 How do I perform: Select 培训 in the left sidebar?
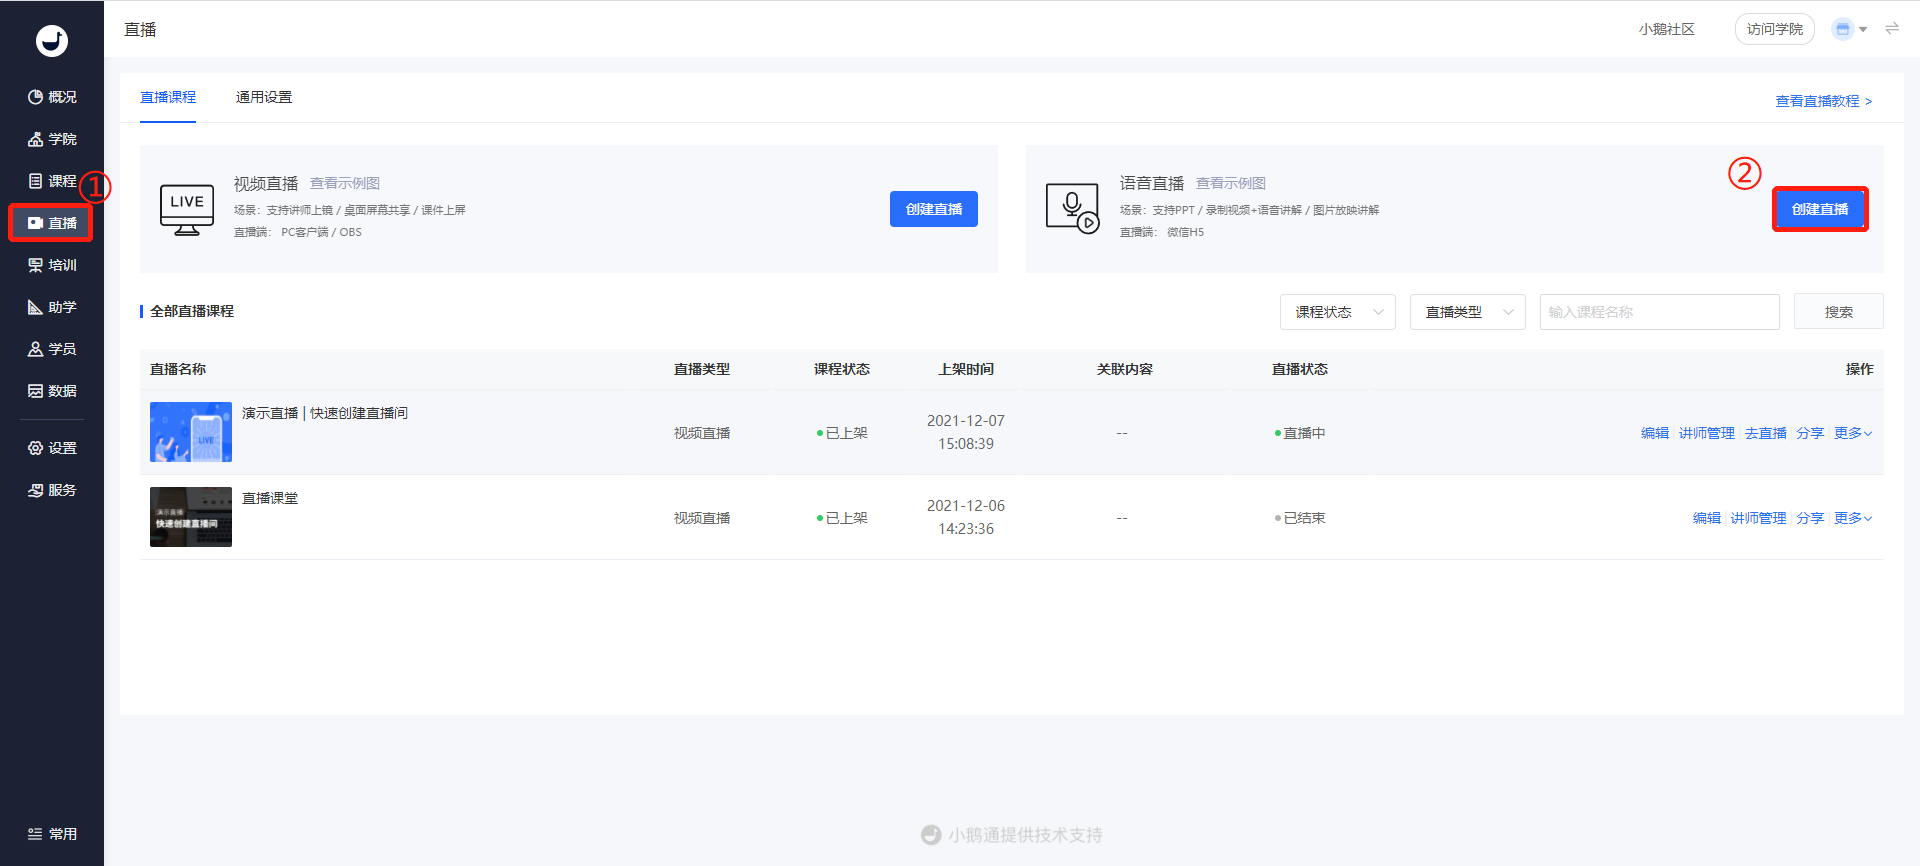coord(52,265)
